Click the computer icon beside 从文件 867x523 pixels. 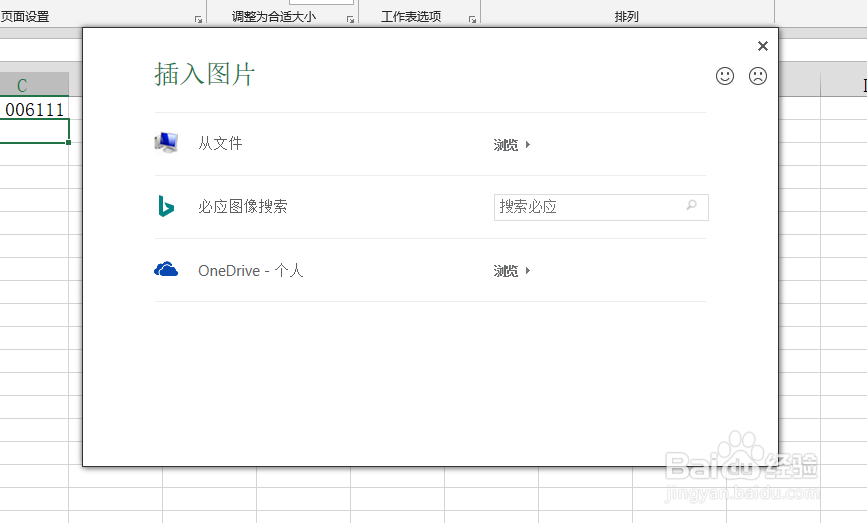166,143
